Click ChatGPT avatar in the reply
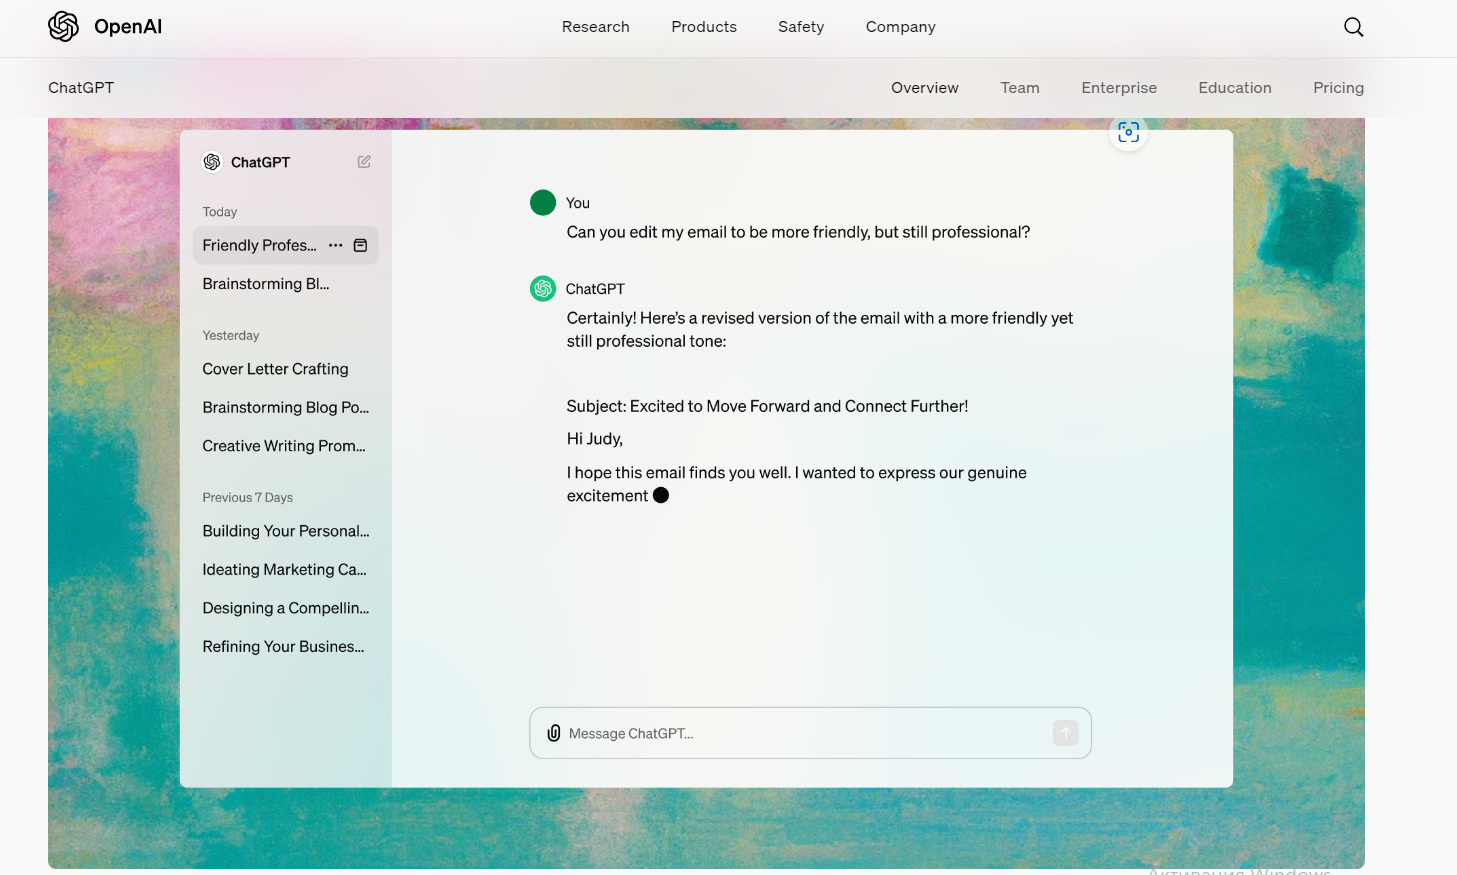 (543, 289)
